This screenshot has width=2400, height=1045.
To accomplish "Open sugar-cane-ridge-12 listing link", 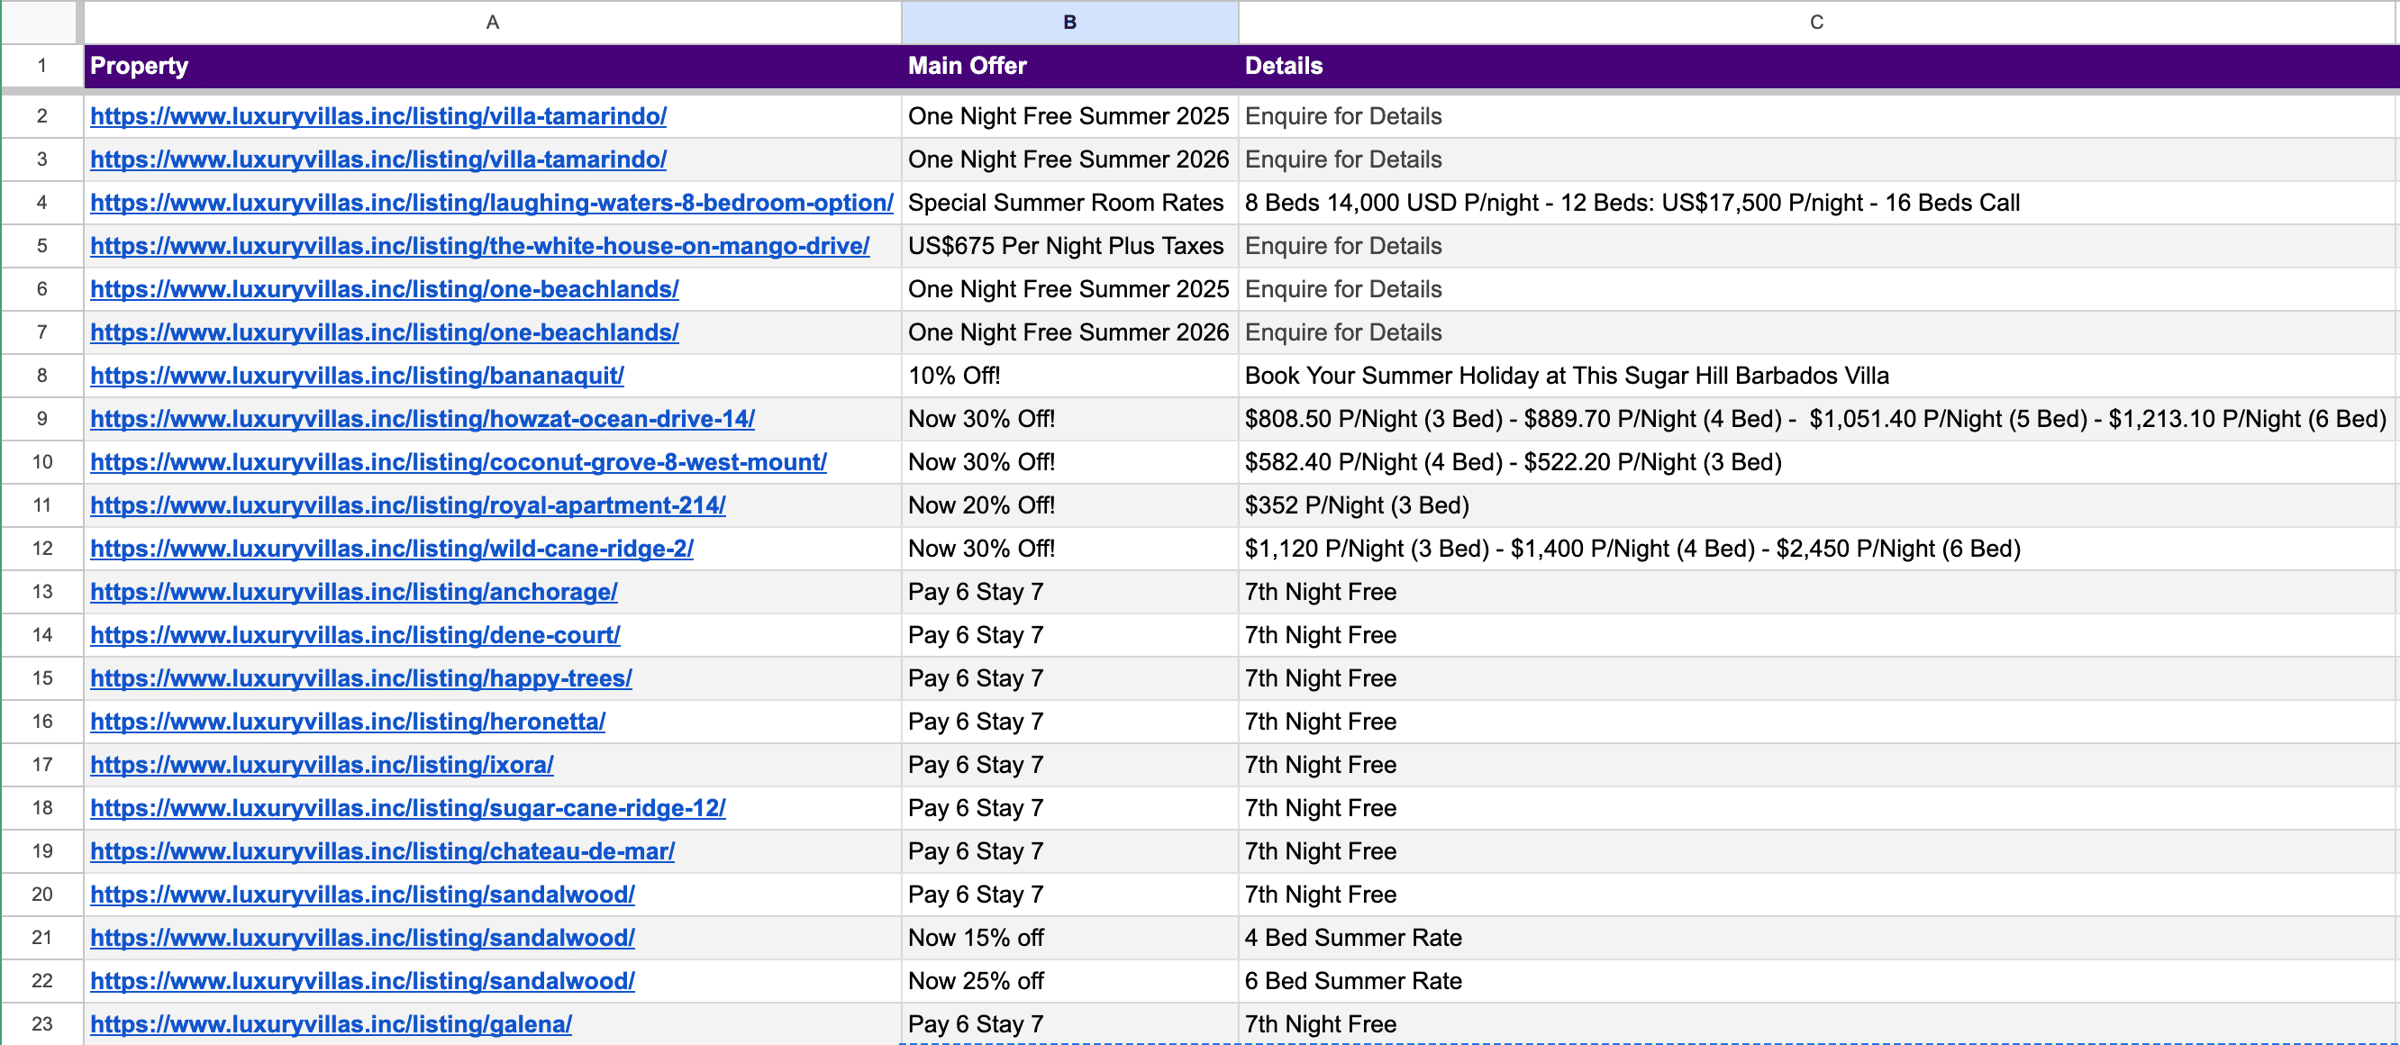I will coord(408,808).
